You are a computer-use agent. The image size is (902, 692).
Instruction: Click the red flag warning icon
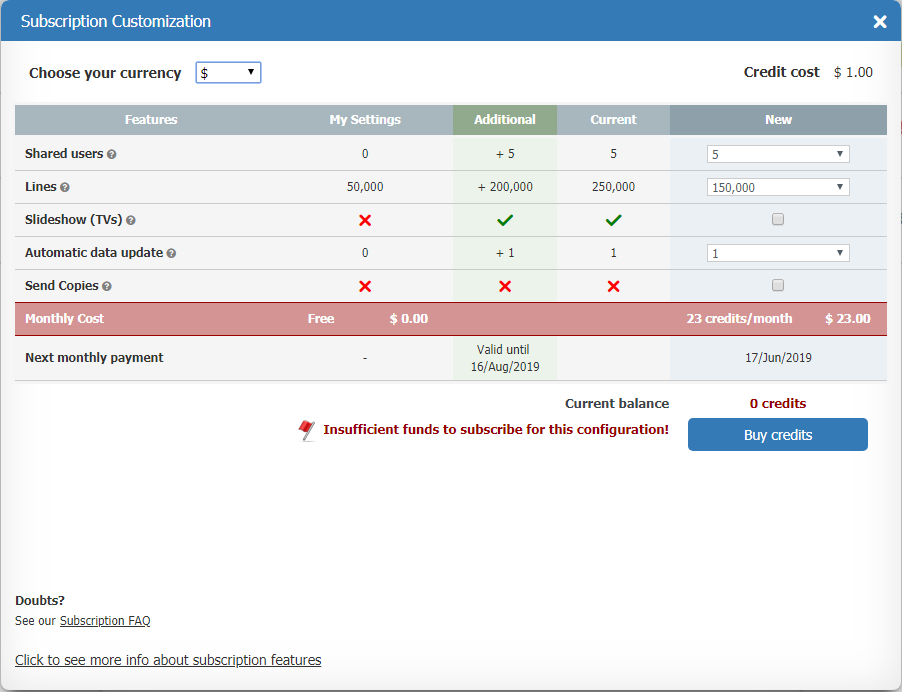tap(307, 431)
